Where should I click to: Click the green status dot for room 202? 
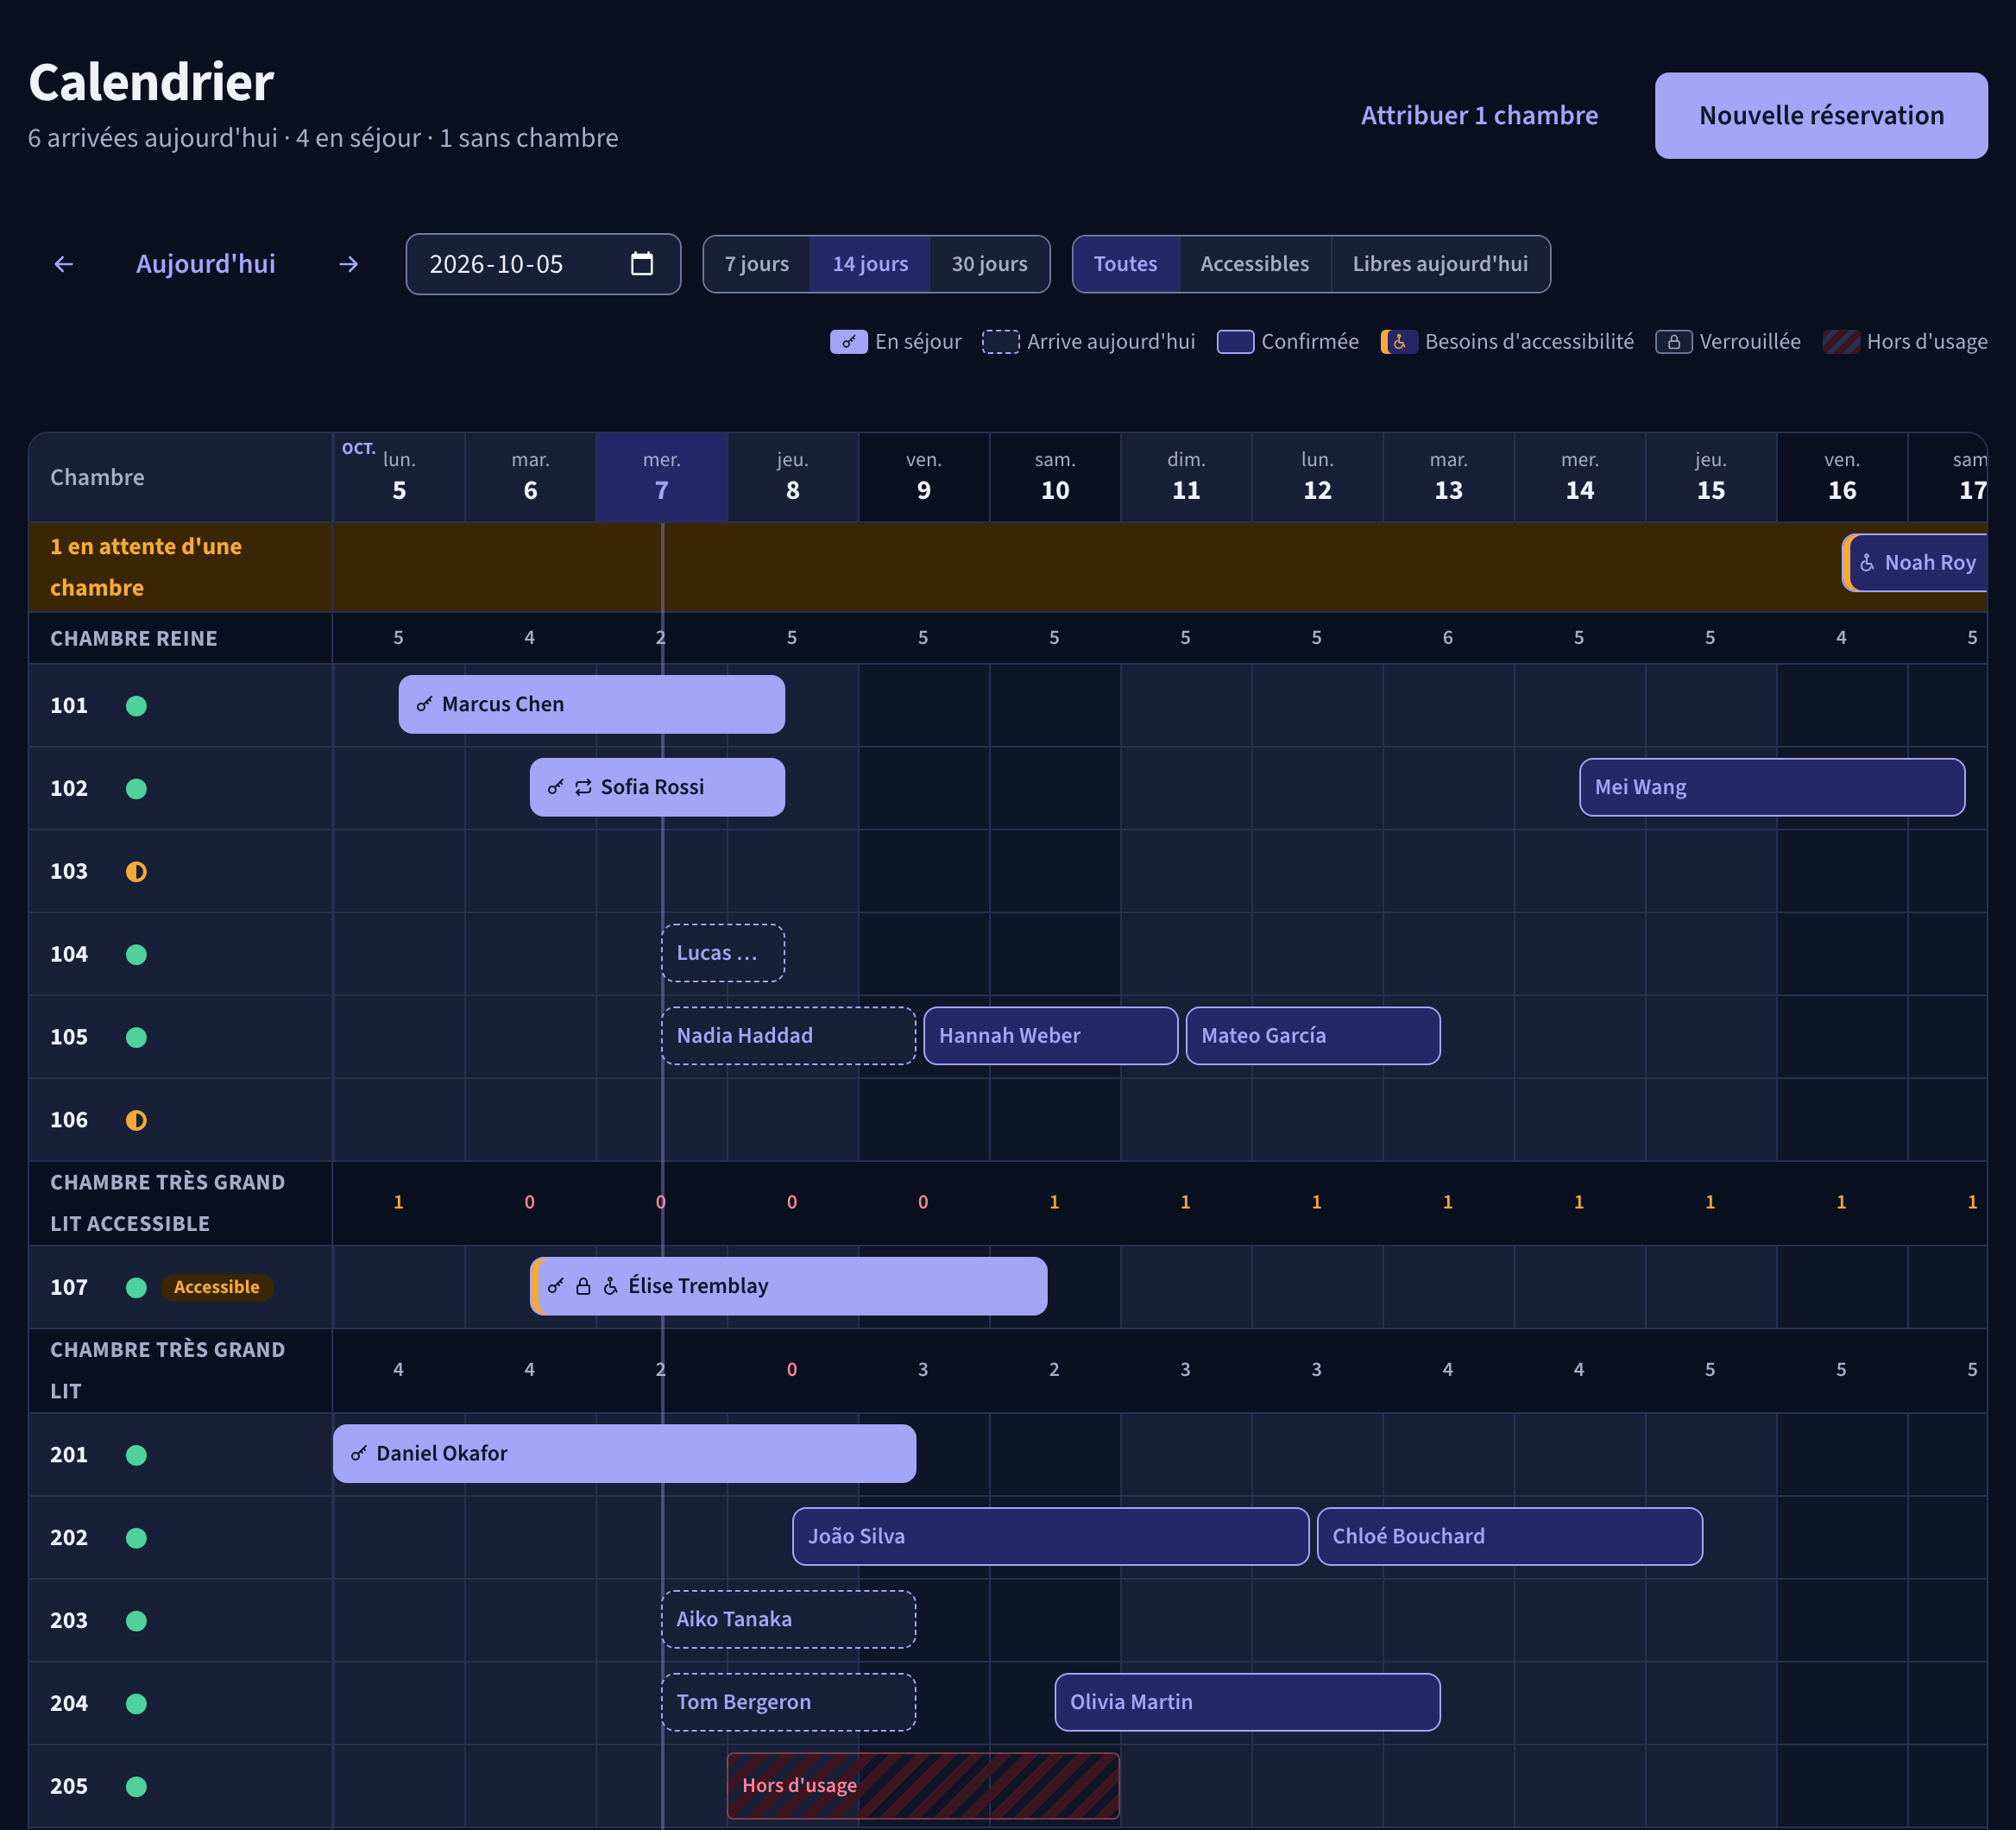[x=137, y=1538]
